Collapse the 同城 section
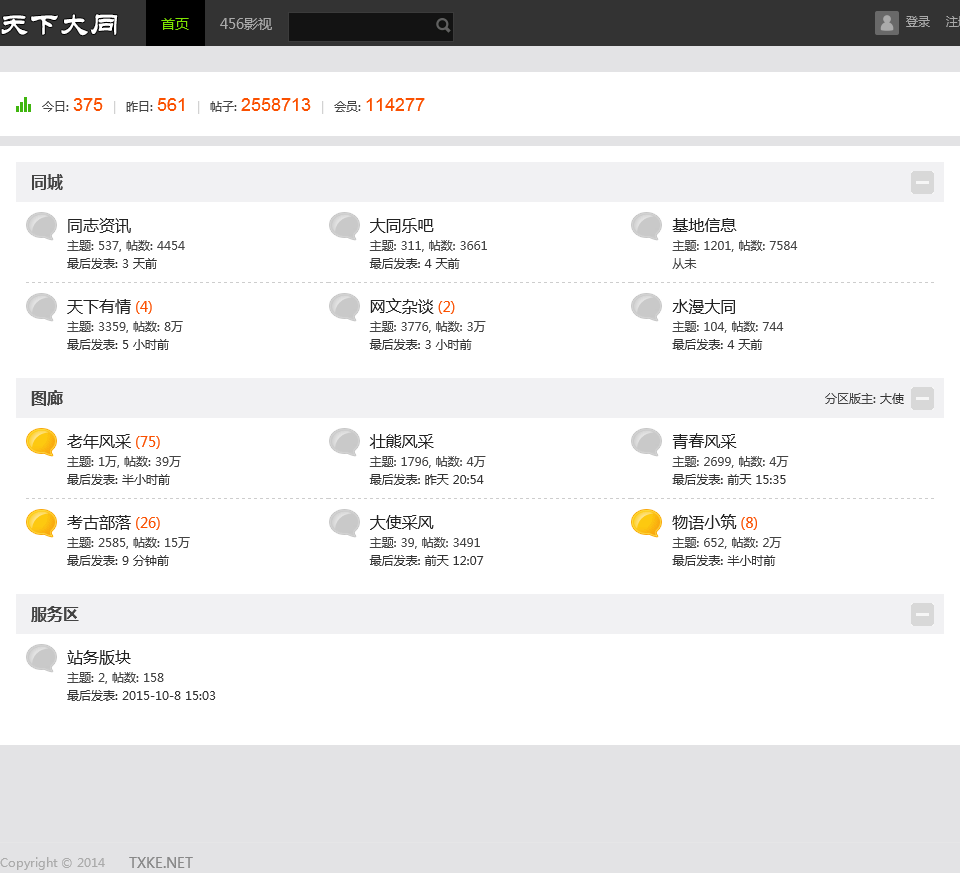Screen dimensions: 960x873 tap(922, 182)
